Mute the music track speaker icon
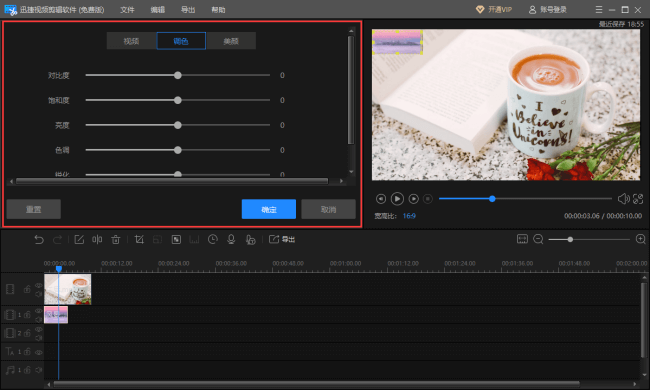 tap(39, 370)
